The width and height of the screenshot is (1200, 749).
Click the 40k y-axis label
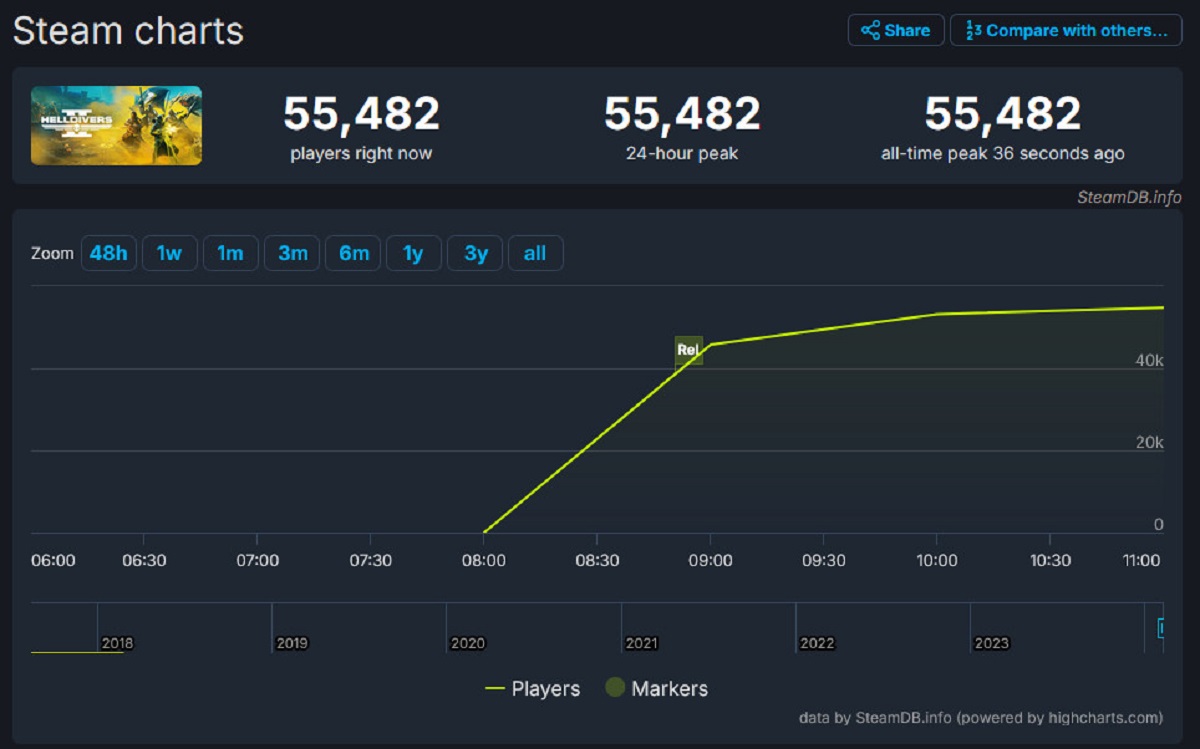[x=1150, y=360]
